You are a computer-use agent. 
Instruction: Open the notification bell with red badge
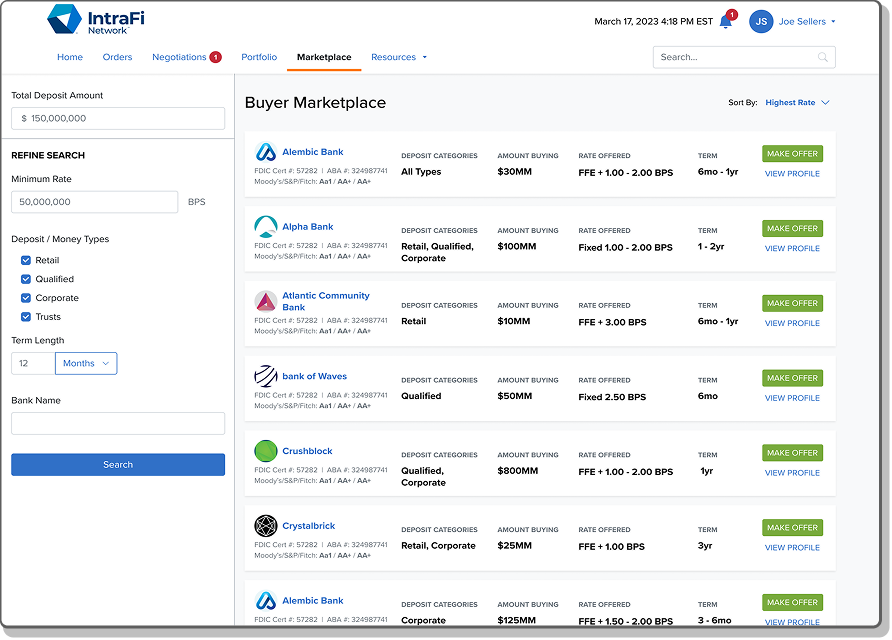click(724, 21)
